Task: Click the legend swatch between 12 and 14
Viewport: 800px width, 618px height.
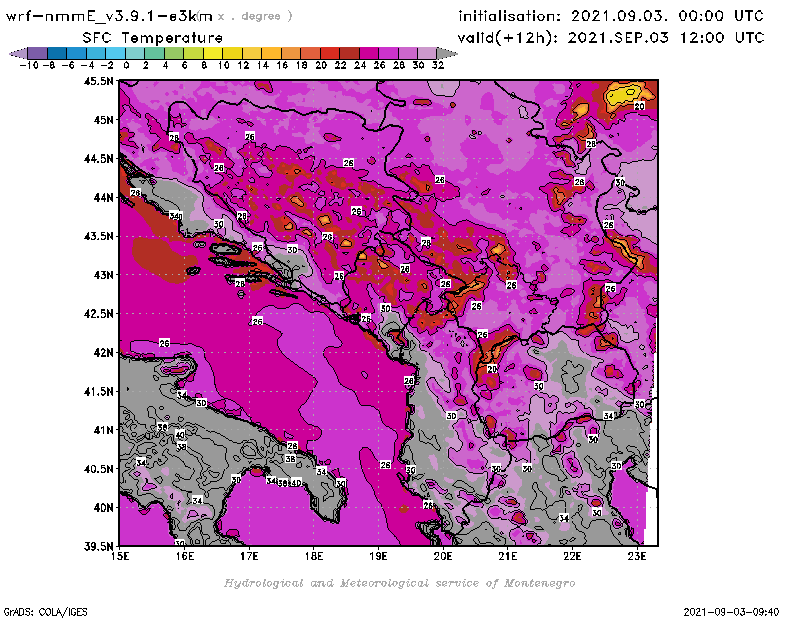Action: [252, 53]
